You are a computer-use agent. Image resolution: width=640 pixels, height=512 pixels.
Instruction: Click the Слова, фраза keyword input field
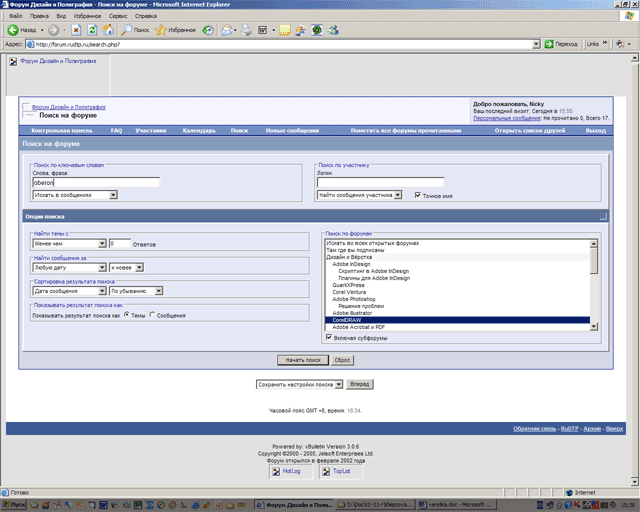click(x=96, y=183)
